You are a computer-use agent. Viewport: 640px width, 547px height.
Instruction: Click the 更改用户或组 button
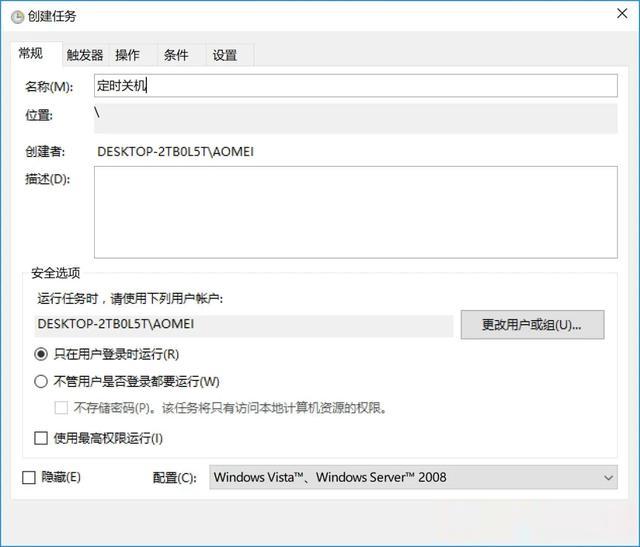(x=532, y=325)
